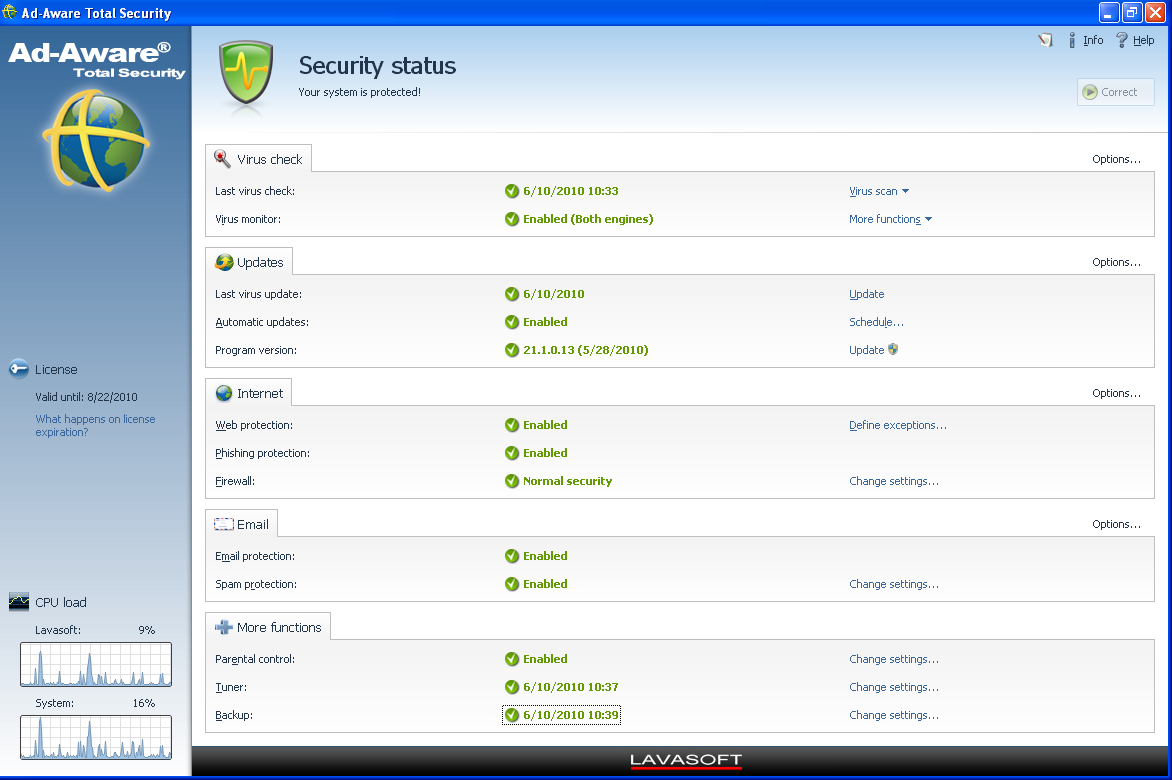
Task: Click green check icon for Automatic updates
Action: tap(512, 322)
